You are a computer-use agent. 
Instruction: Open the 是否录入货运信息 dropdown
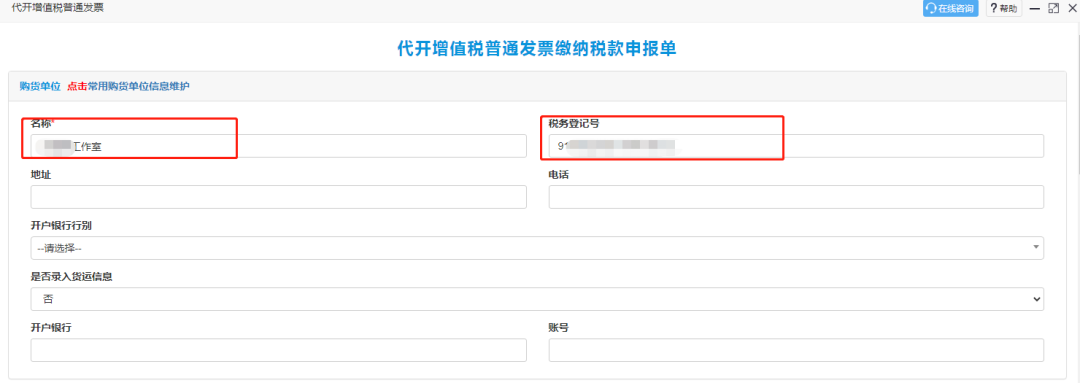coord(537,299)
